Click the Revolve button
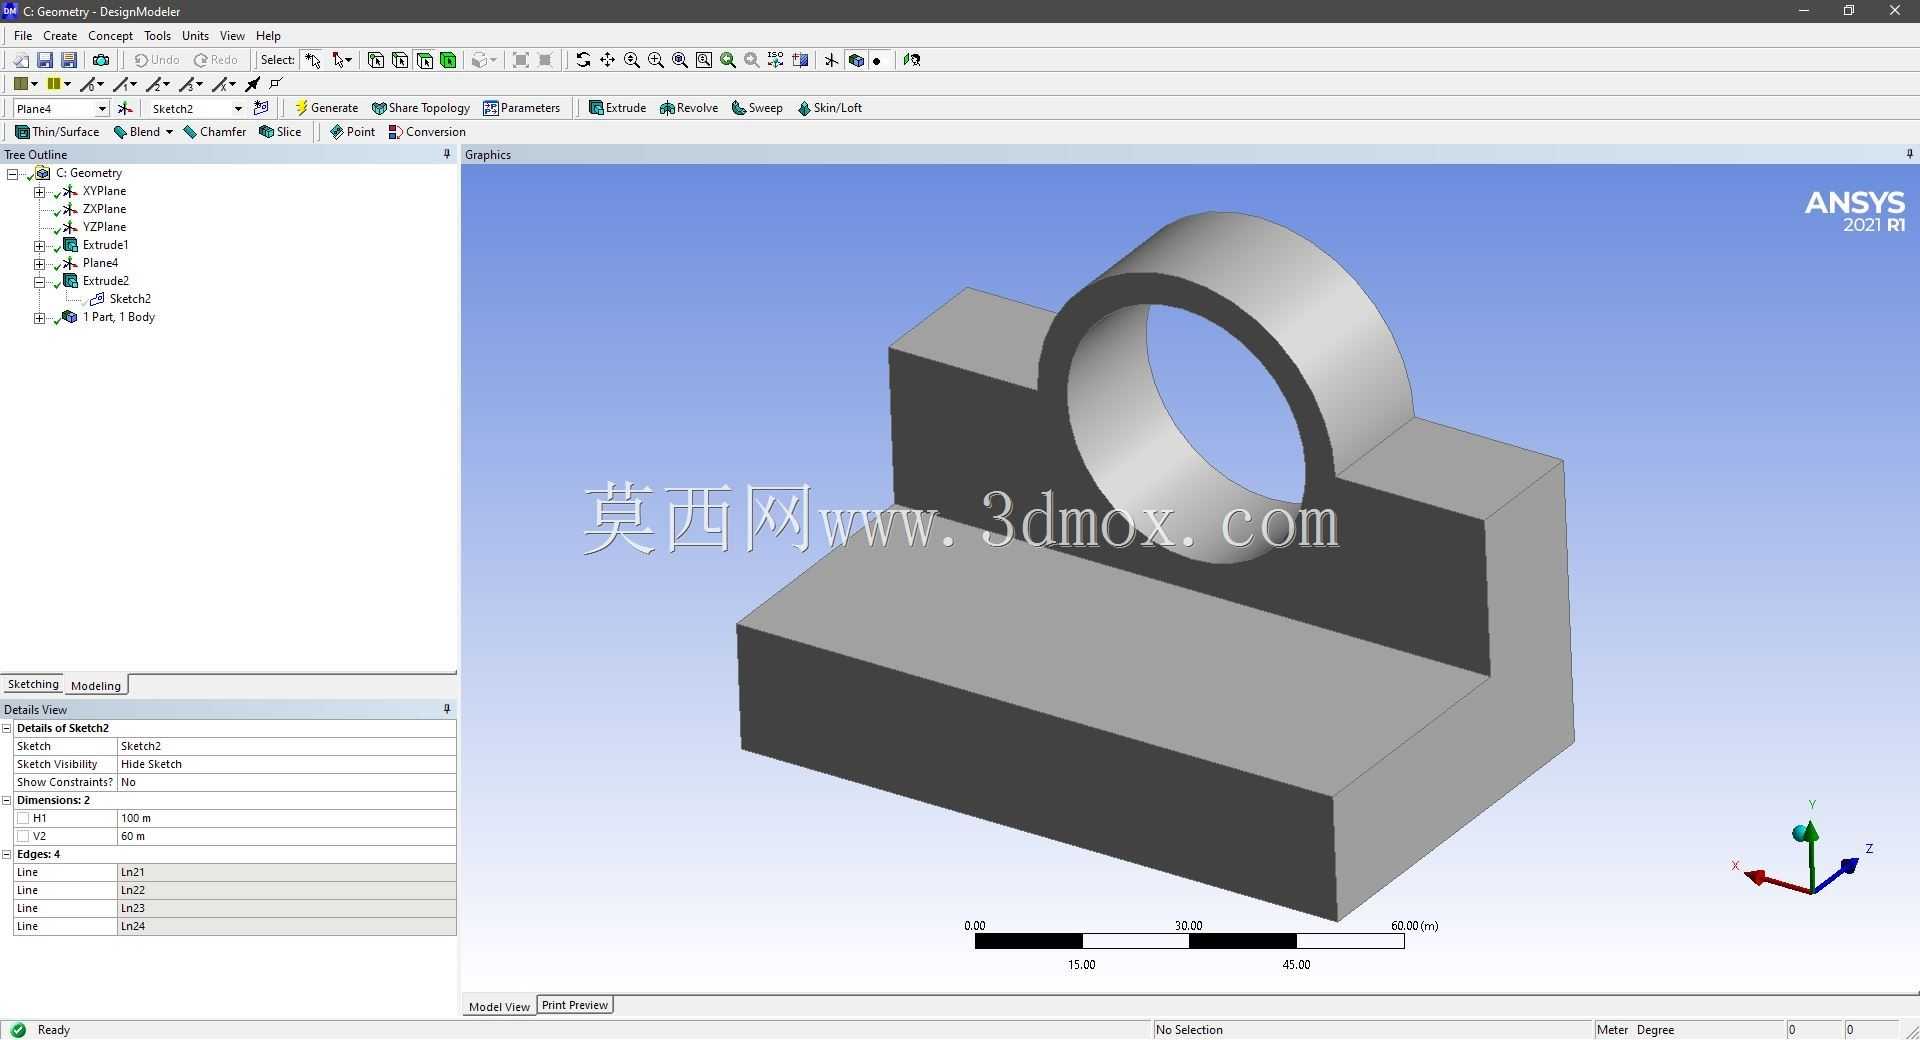This screenshot has width=1920, height=1040. (x=689, y=108)
